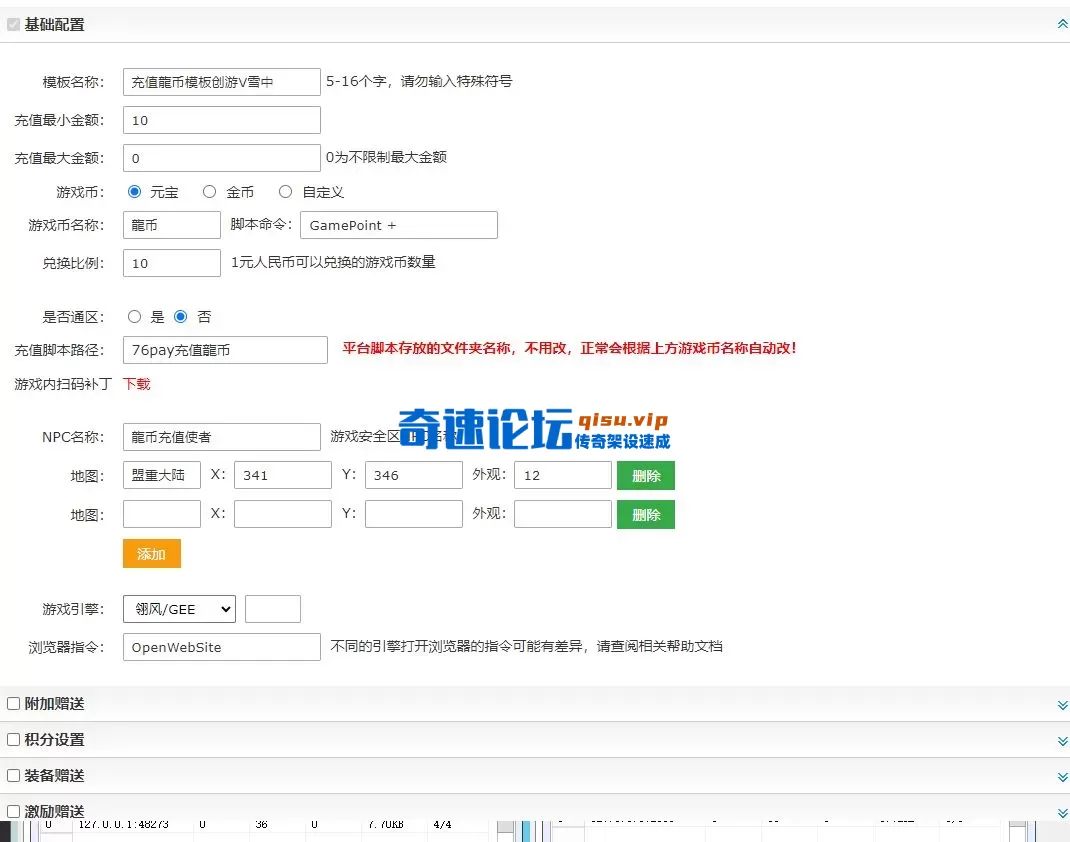Screen dimensions: 1070x842
Task: Enable the 附加赠送 checkbox
Action: (x=14, y=704)
